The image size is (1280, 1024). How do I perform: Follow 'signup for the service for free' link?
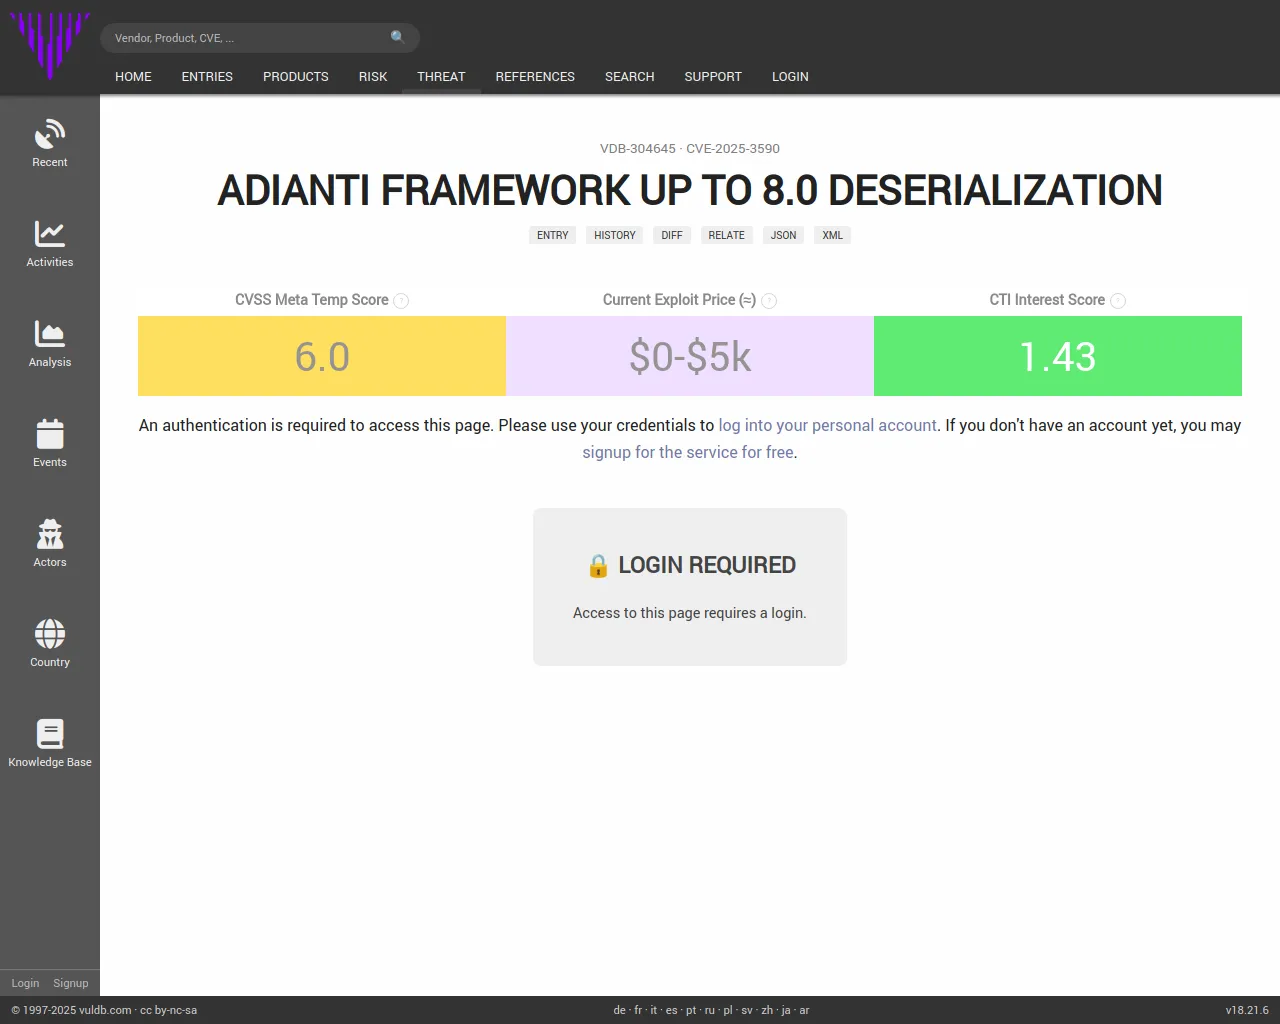688,452
